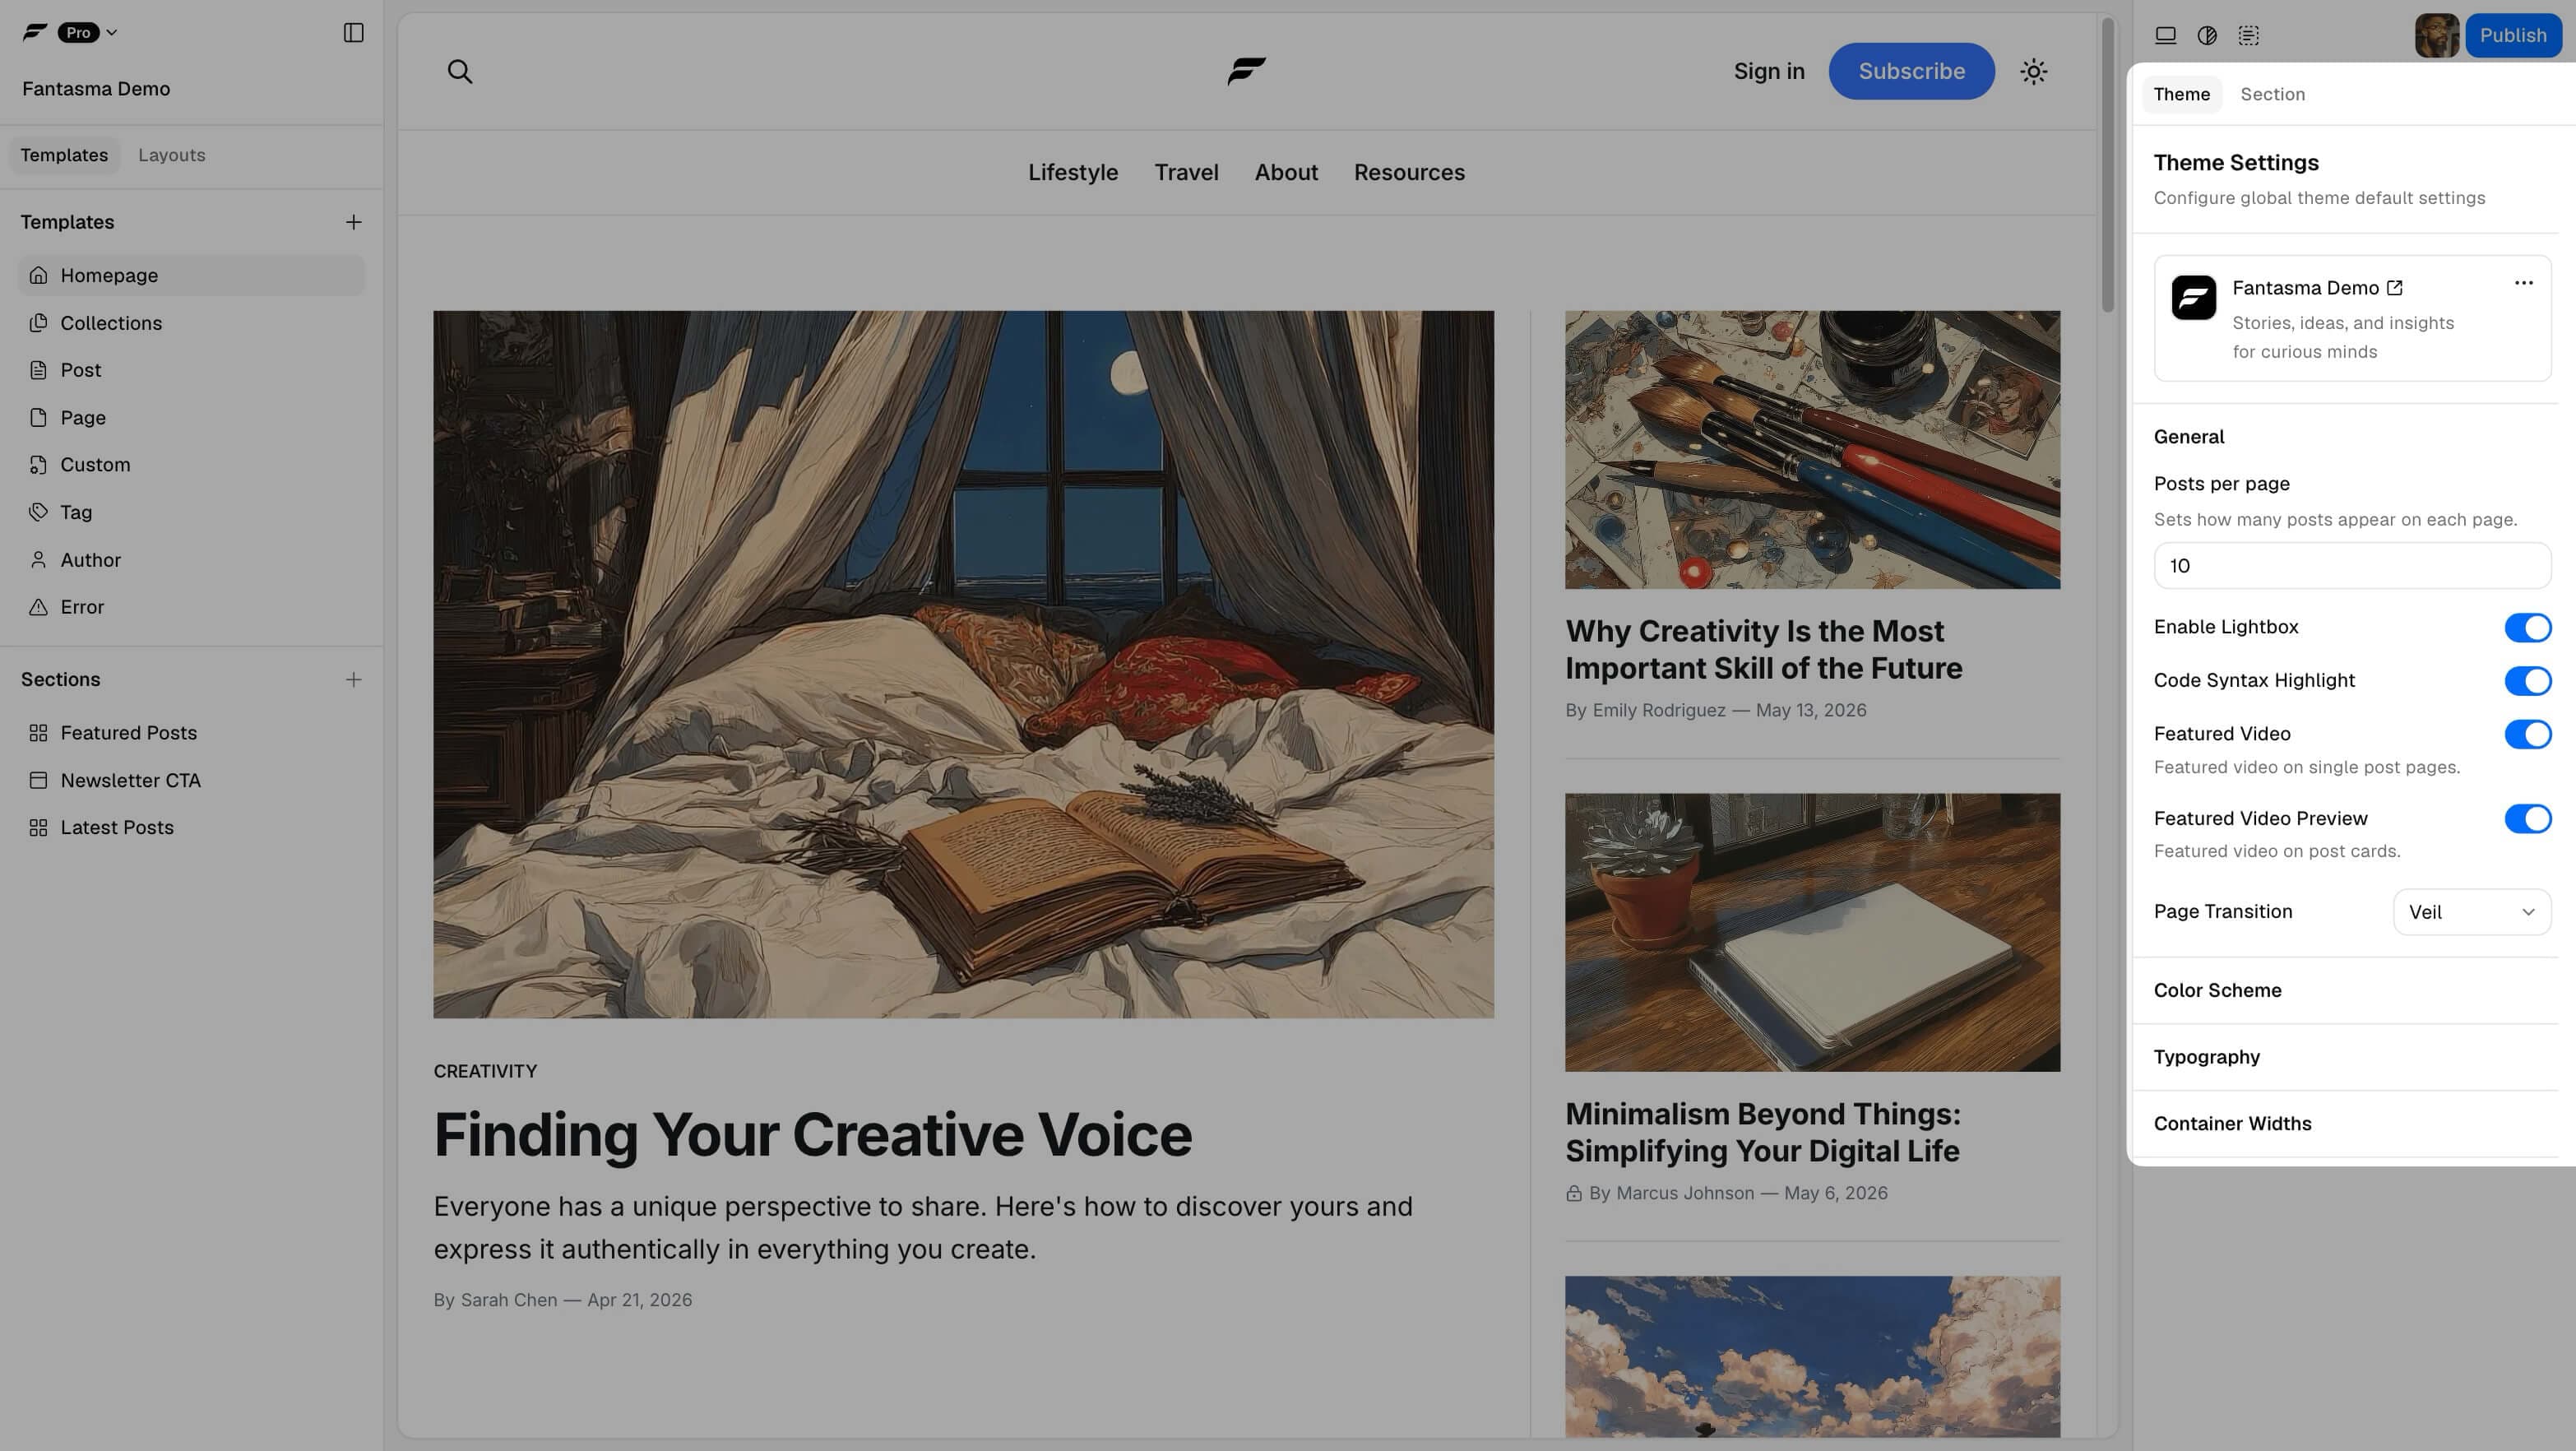Select the Featured Posts section
This screenshot has width=2576, height=1451.
192,733
